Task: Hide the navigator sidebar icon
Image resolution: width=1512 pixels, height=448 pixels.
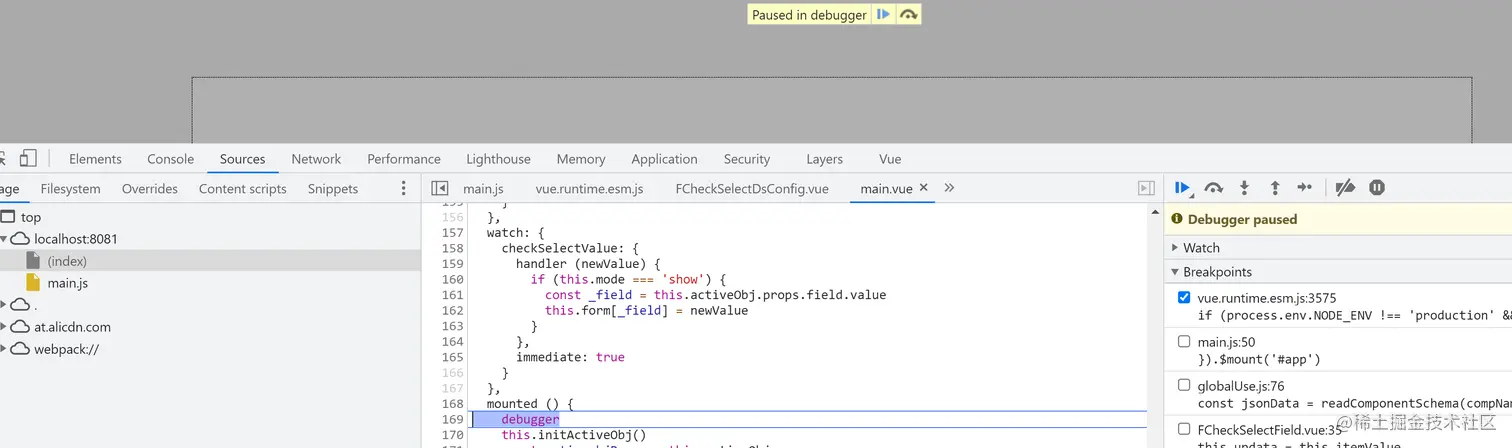Action: pyautogui.click(x=439, y=188)
